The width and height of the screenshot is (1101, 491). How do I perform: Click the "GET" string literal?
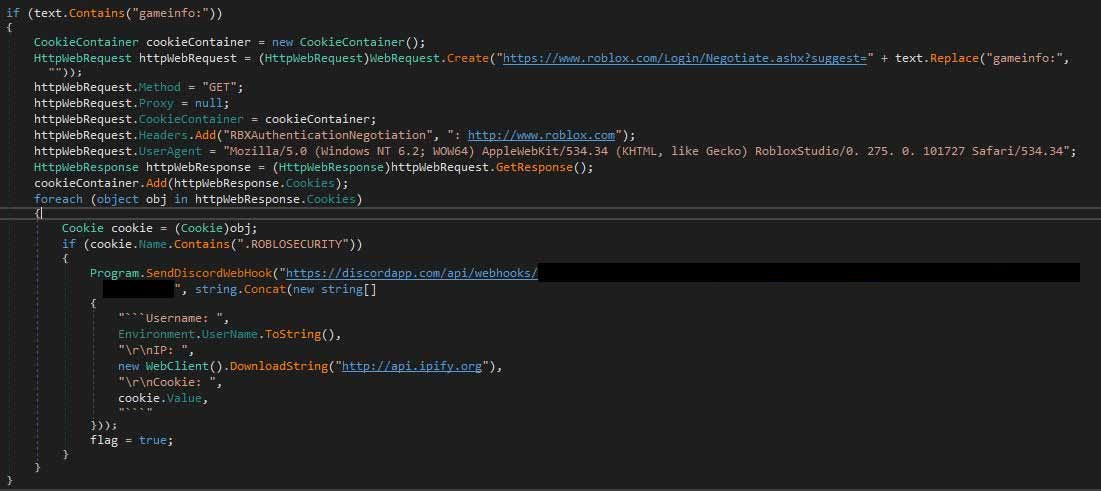point(220,89)
